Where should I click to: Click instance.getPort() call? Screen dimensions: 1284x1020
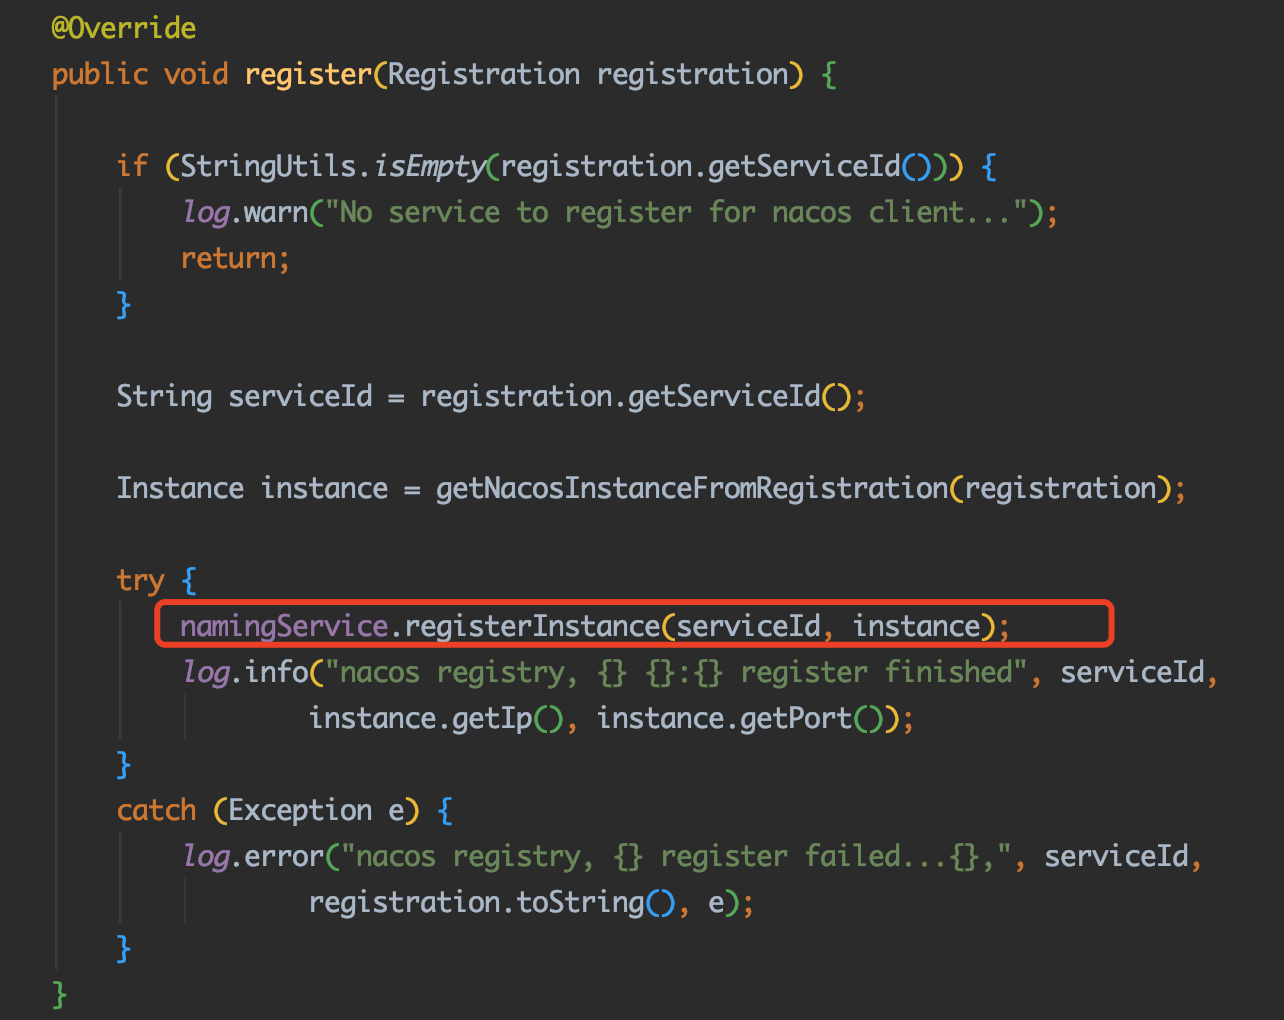741,718
